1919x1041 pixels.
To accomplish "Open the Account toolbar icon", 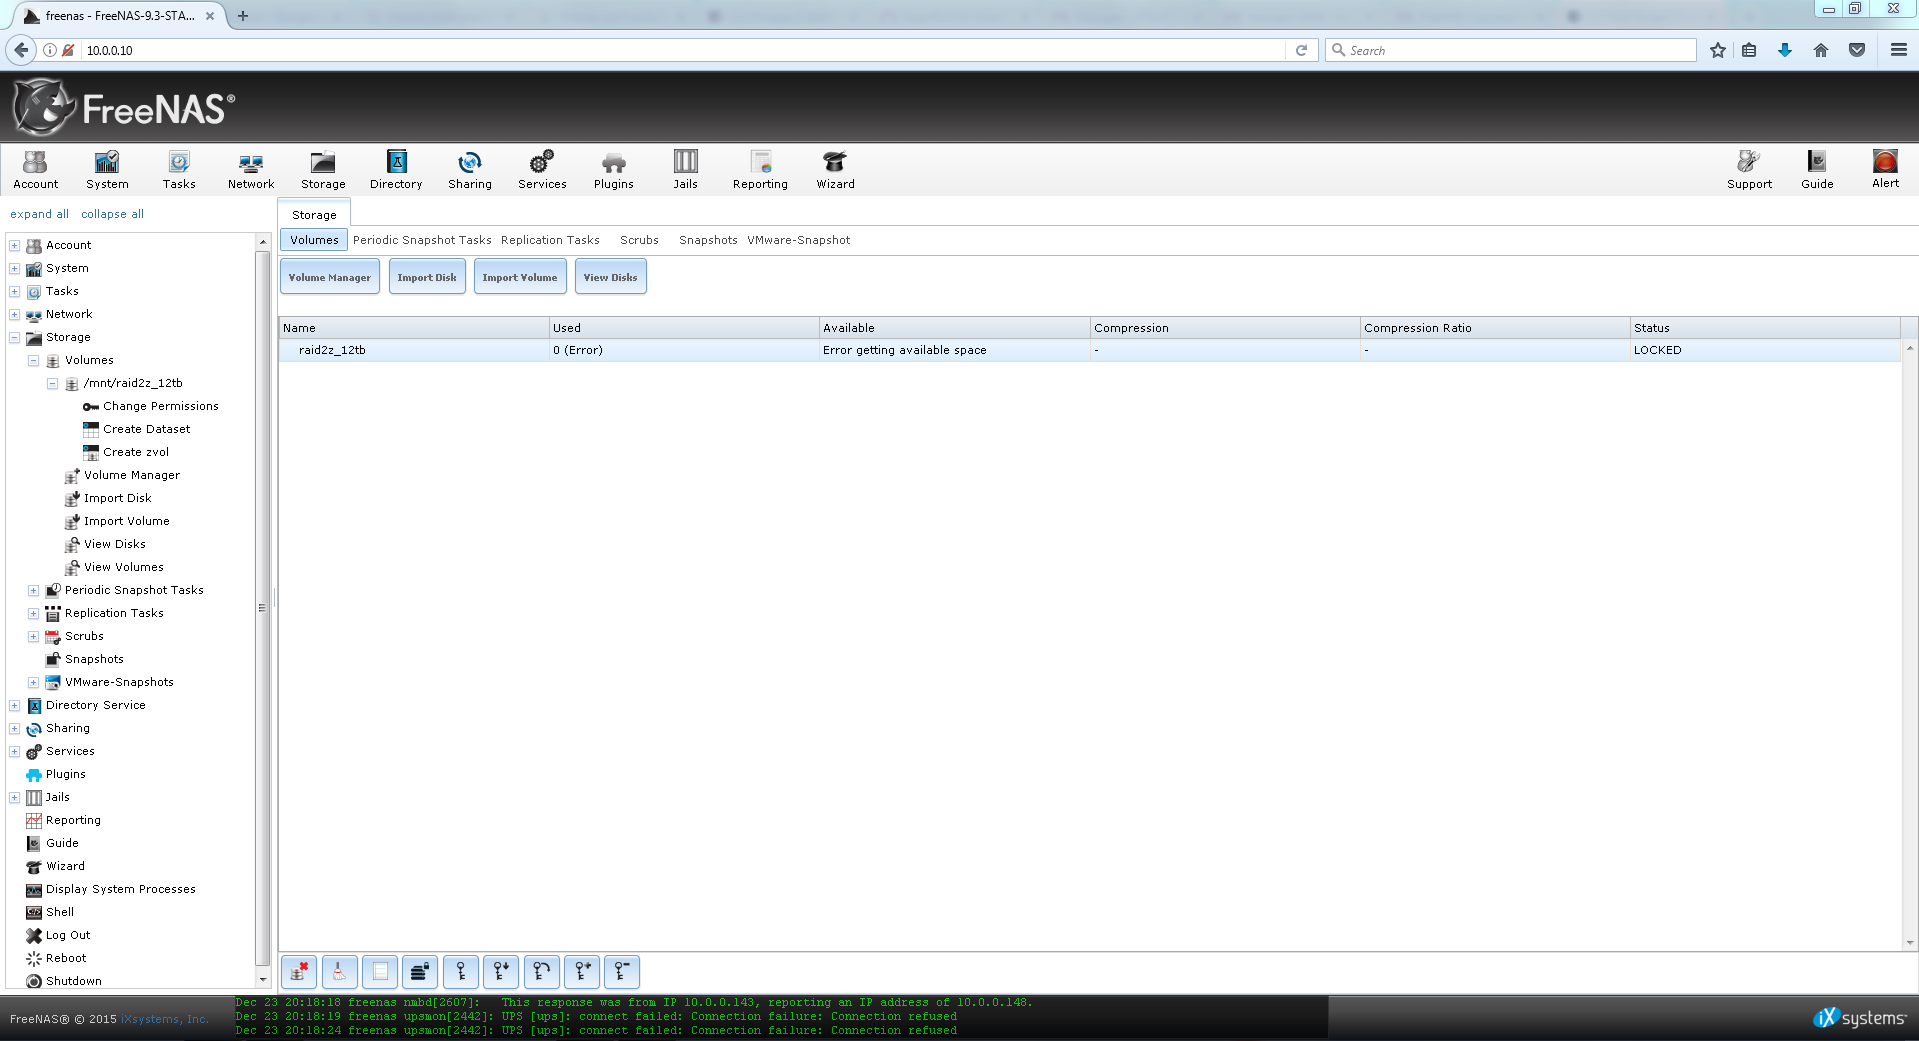I will pos(35,169).
